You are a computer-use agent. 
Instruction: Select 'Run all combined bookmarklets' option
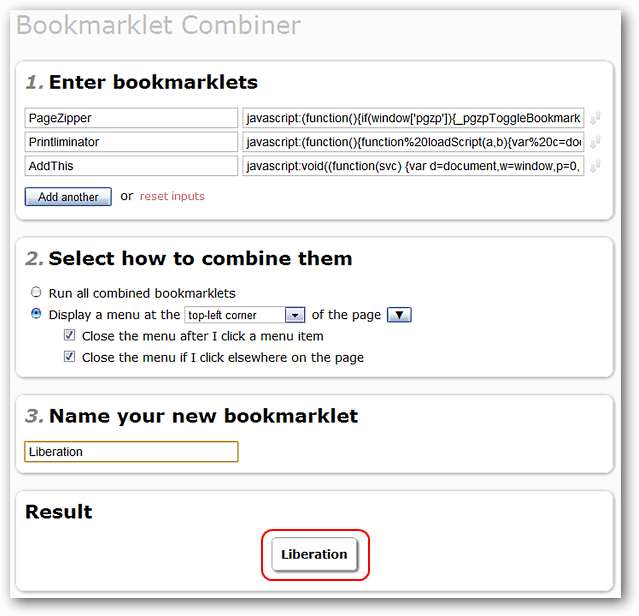[37, 293]
